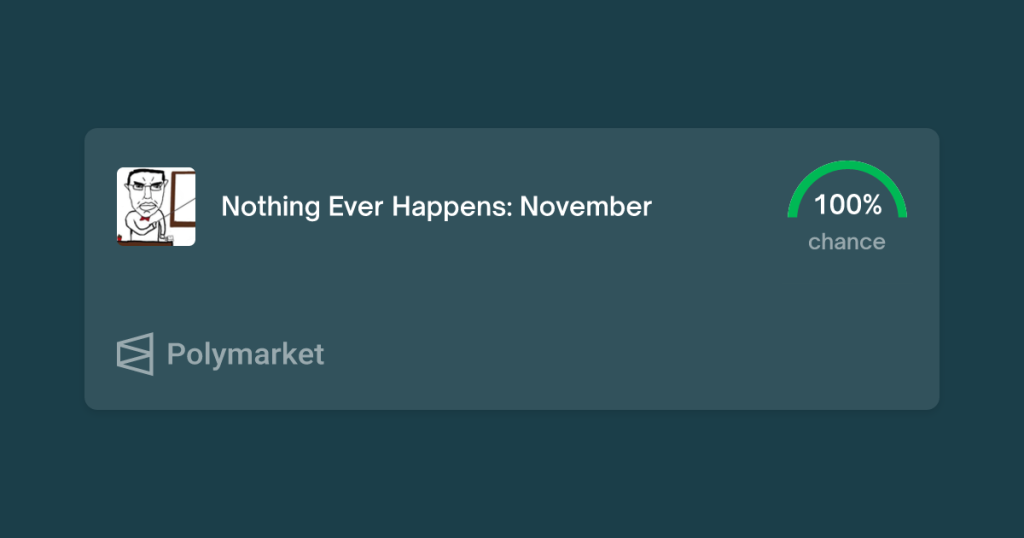Click the word "November" in the title
This screenshot has width=1024, height=538.
pyautogui.click(x=586, y=207)
